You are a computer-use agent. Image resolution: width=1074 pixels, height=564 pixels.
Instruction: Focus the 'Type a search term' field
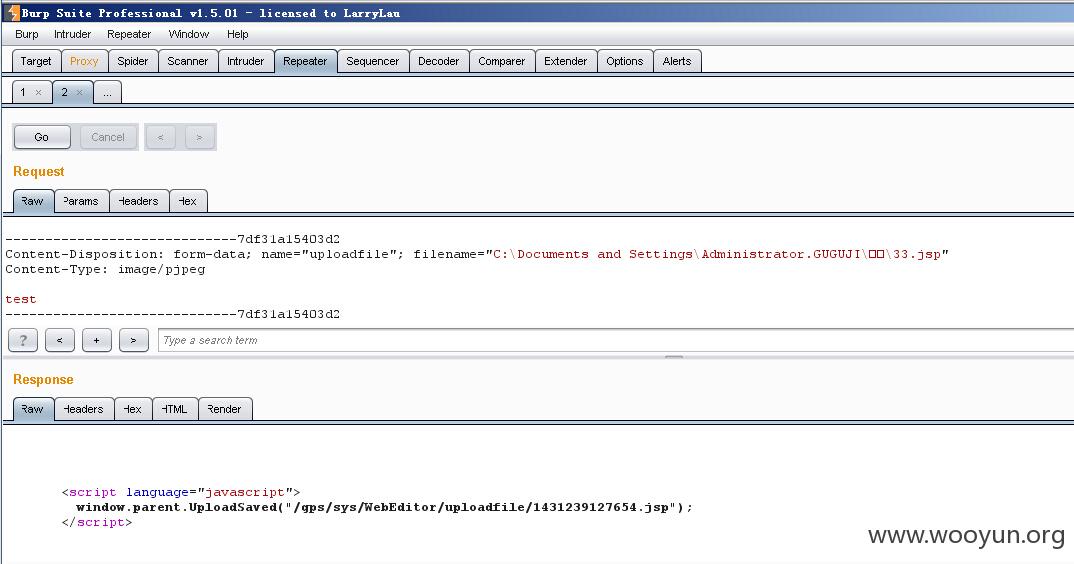[615, 340]
